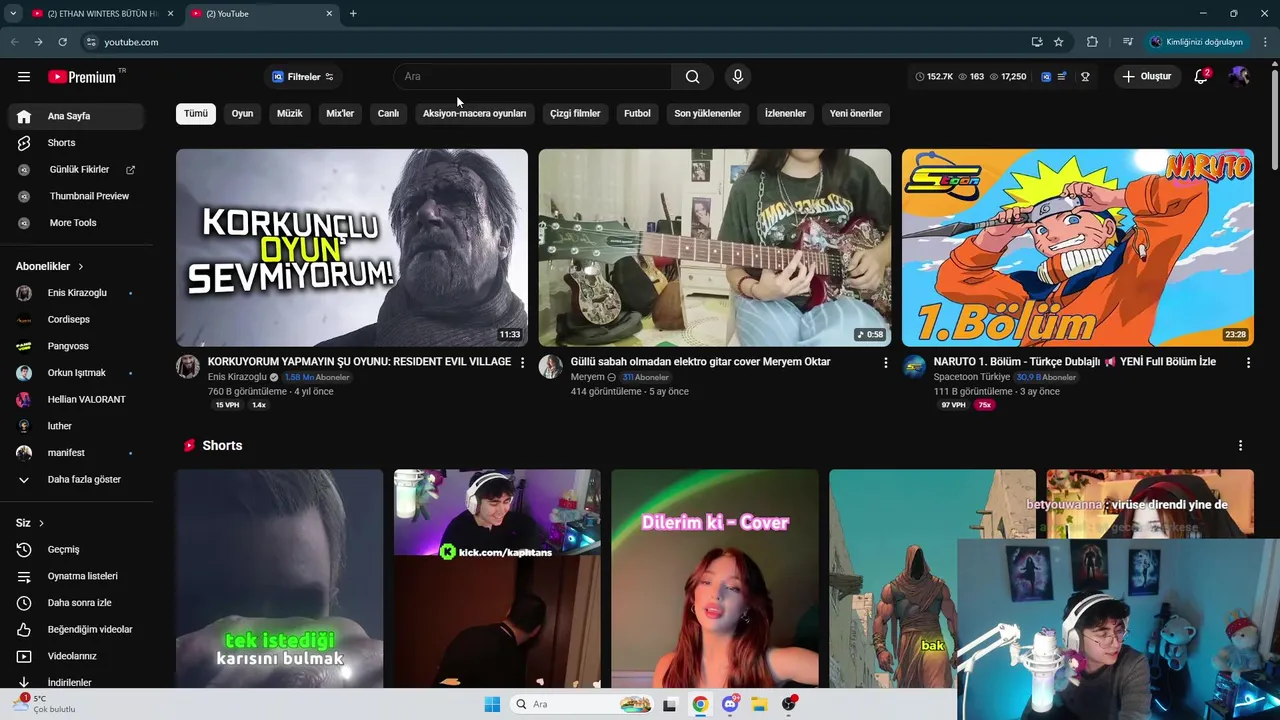Screen dimensions: 1280x720
Task: Select the Son yüklenenler chip
Action: (x=707, y=113)
